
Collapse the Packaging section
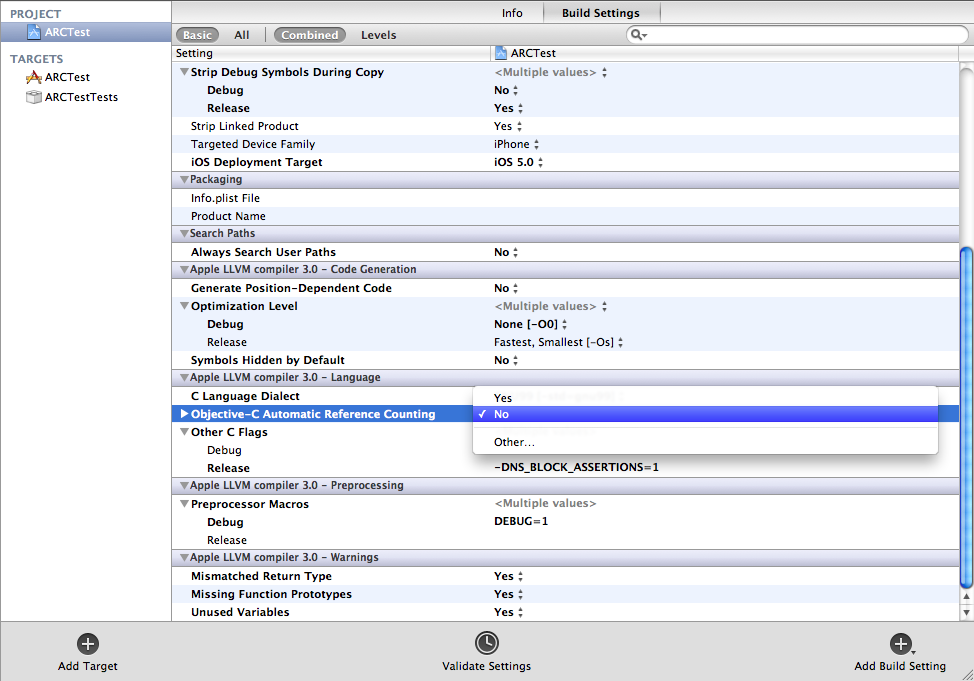pyautogui.click(x=184, y=180)
